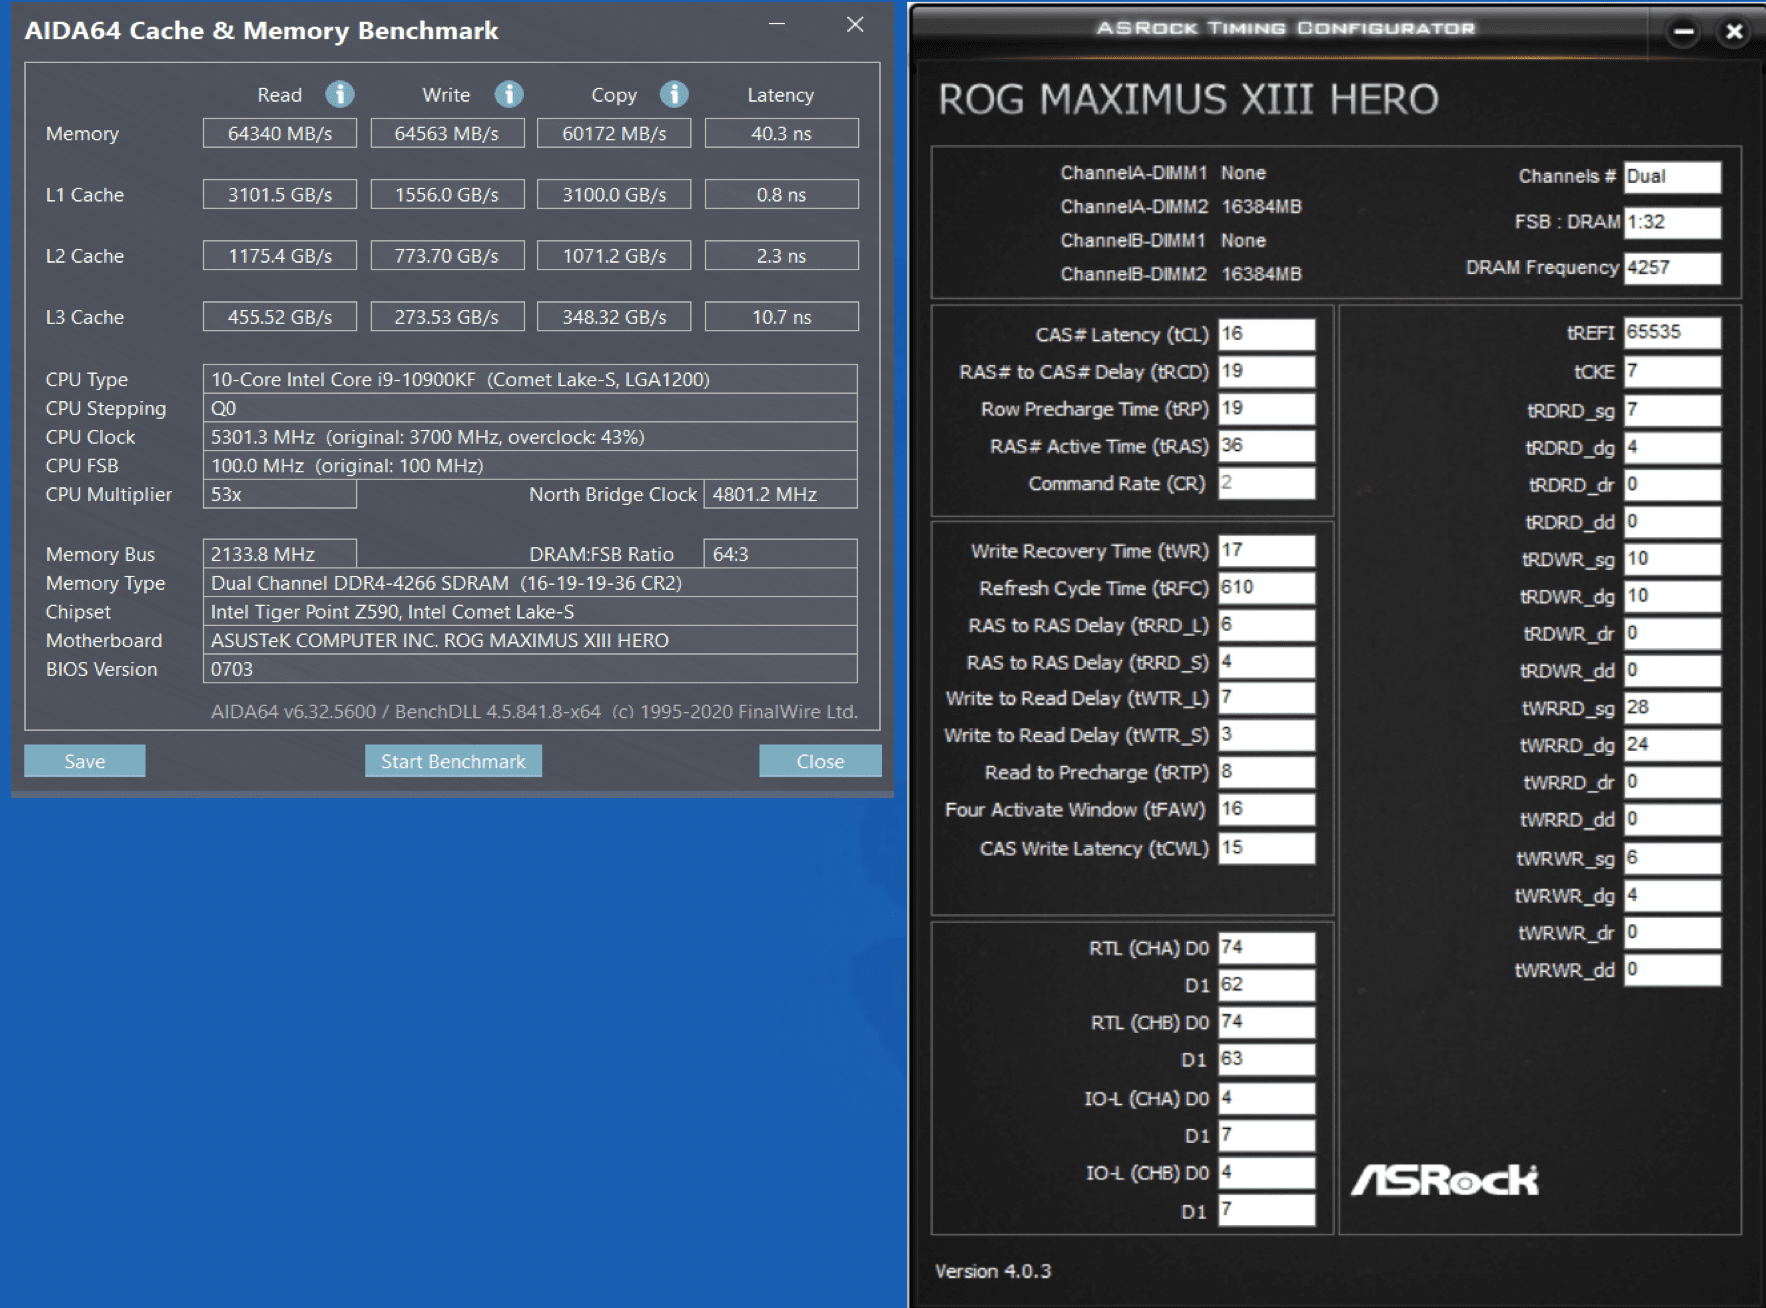Click the CPU FSB 100.0 MHz field
Viewport: 1766px width, 1308px height.
pyautogui.click(x=530, y=466)
